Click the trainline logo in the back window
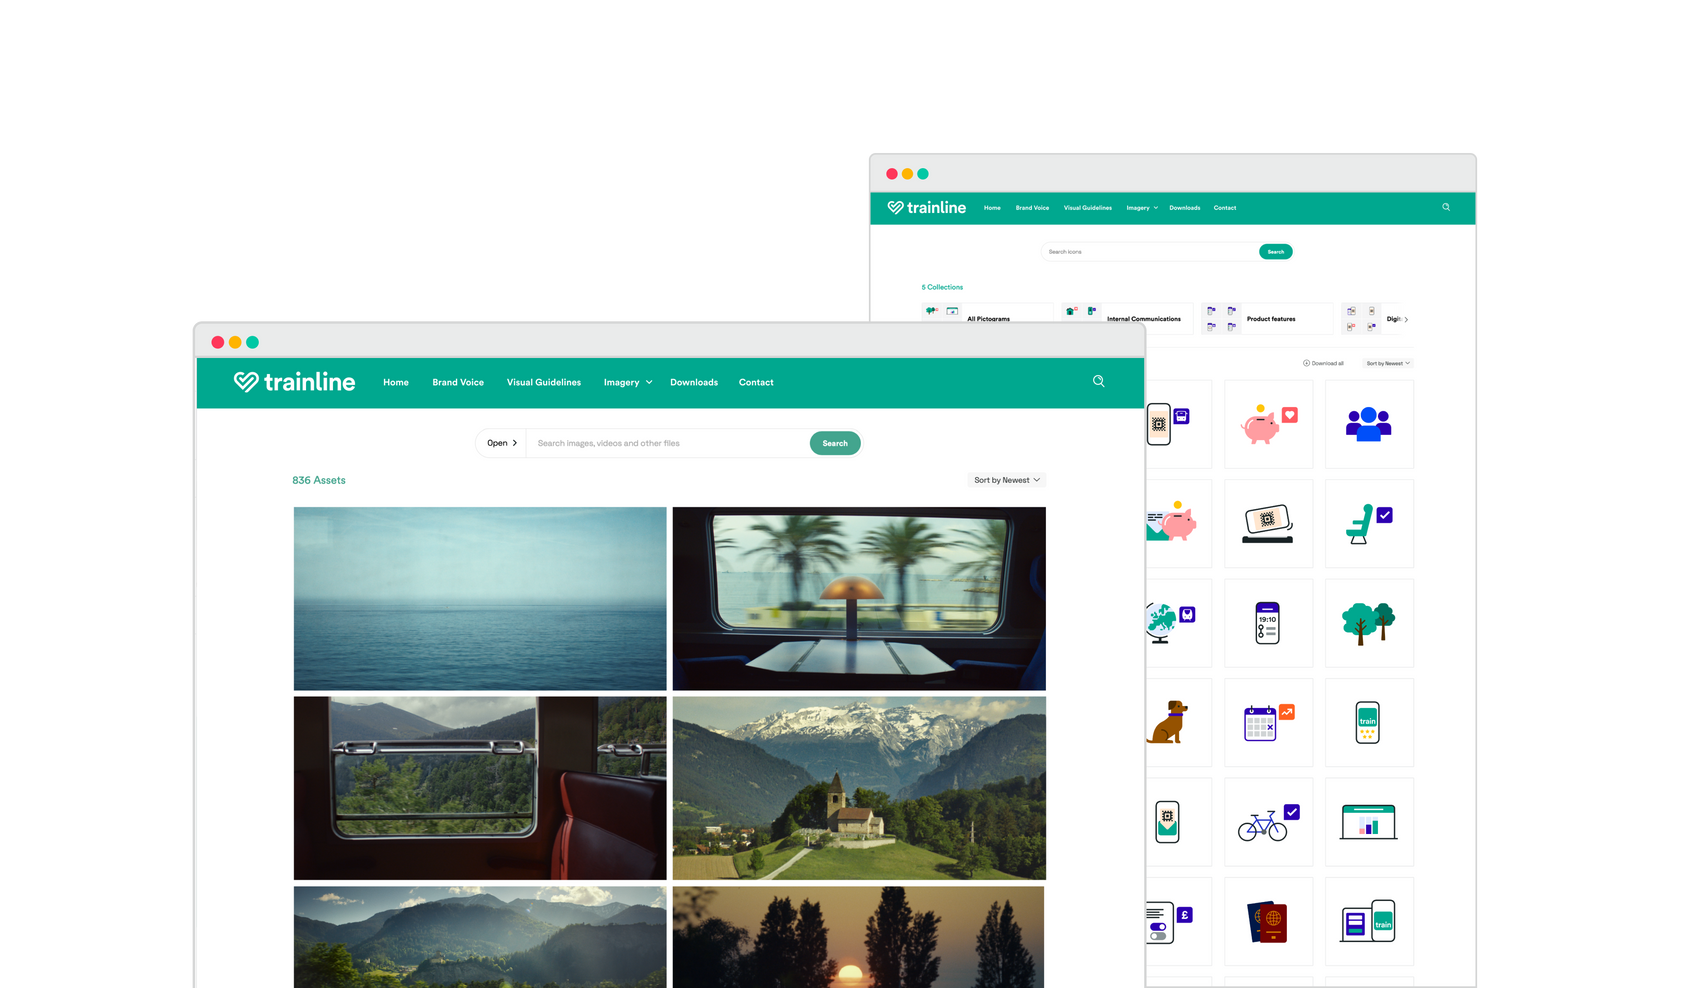 pos(926,208)
